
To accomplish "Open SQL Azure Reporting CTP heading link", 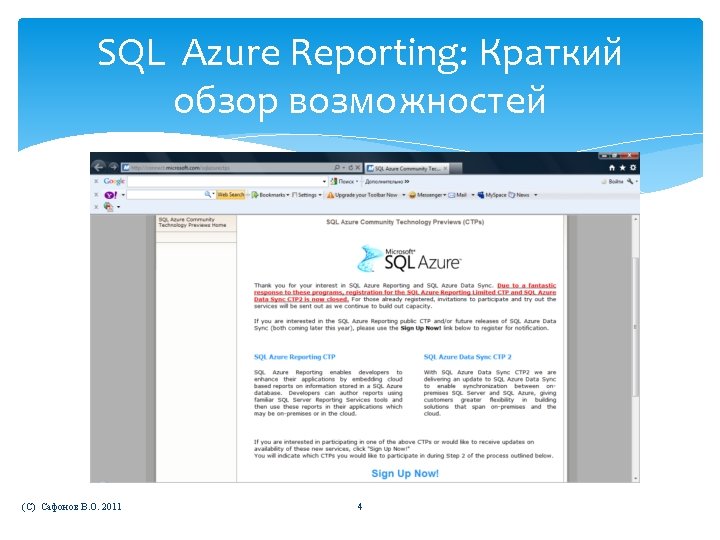I will pyautogui.click(x=295, y=357).
